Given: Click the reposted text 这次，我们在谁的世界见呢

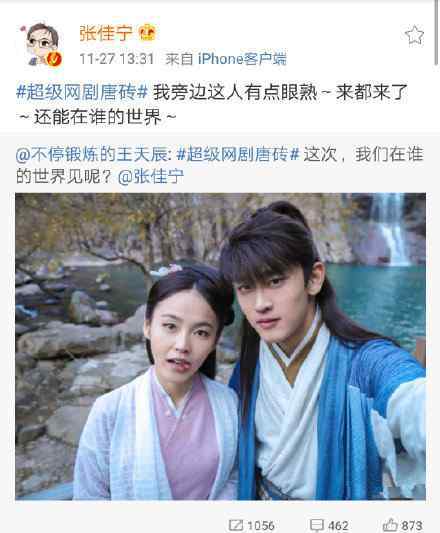Looking at the screenshot, I should pyautogui.click(x=220, y=166).
